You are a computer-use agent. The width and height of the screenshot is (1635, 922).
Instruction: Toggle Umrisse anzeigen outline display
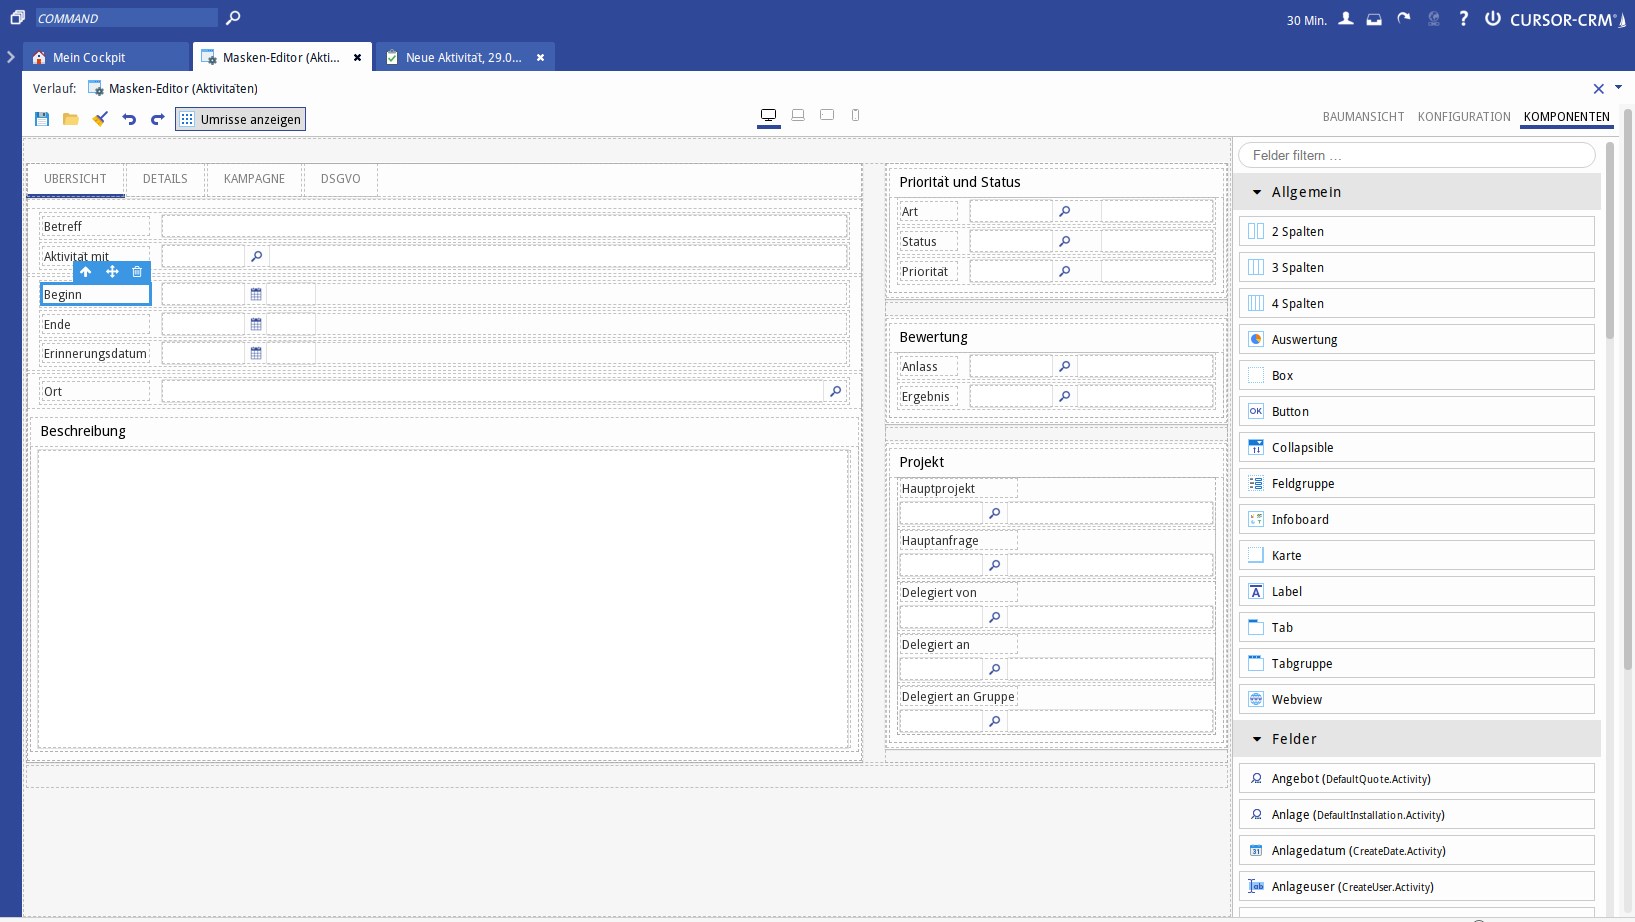click(240, 119)
